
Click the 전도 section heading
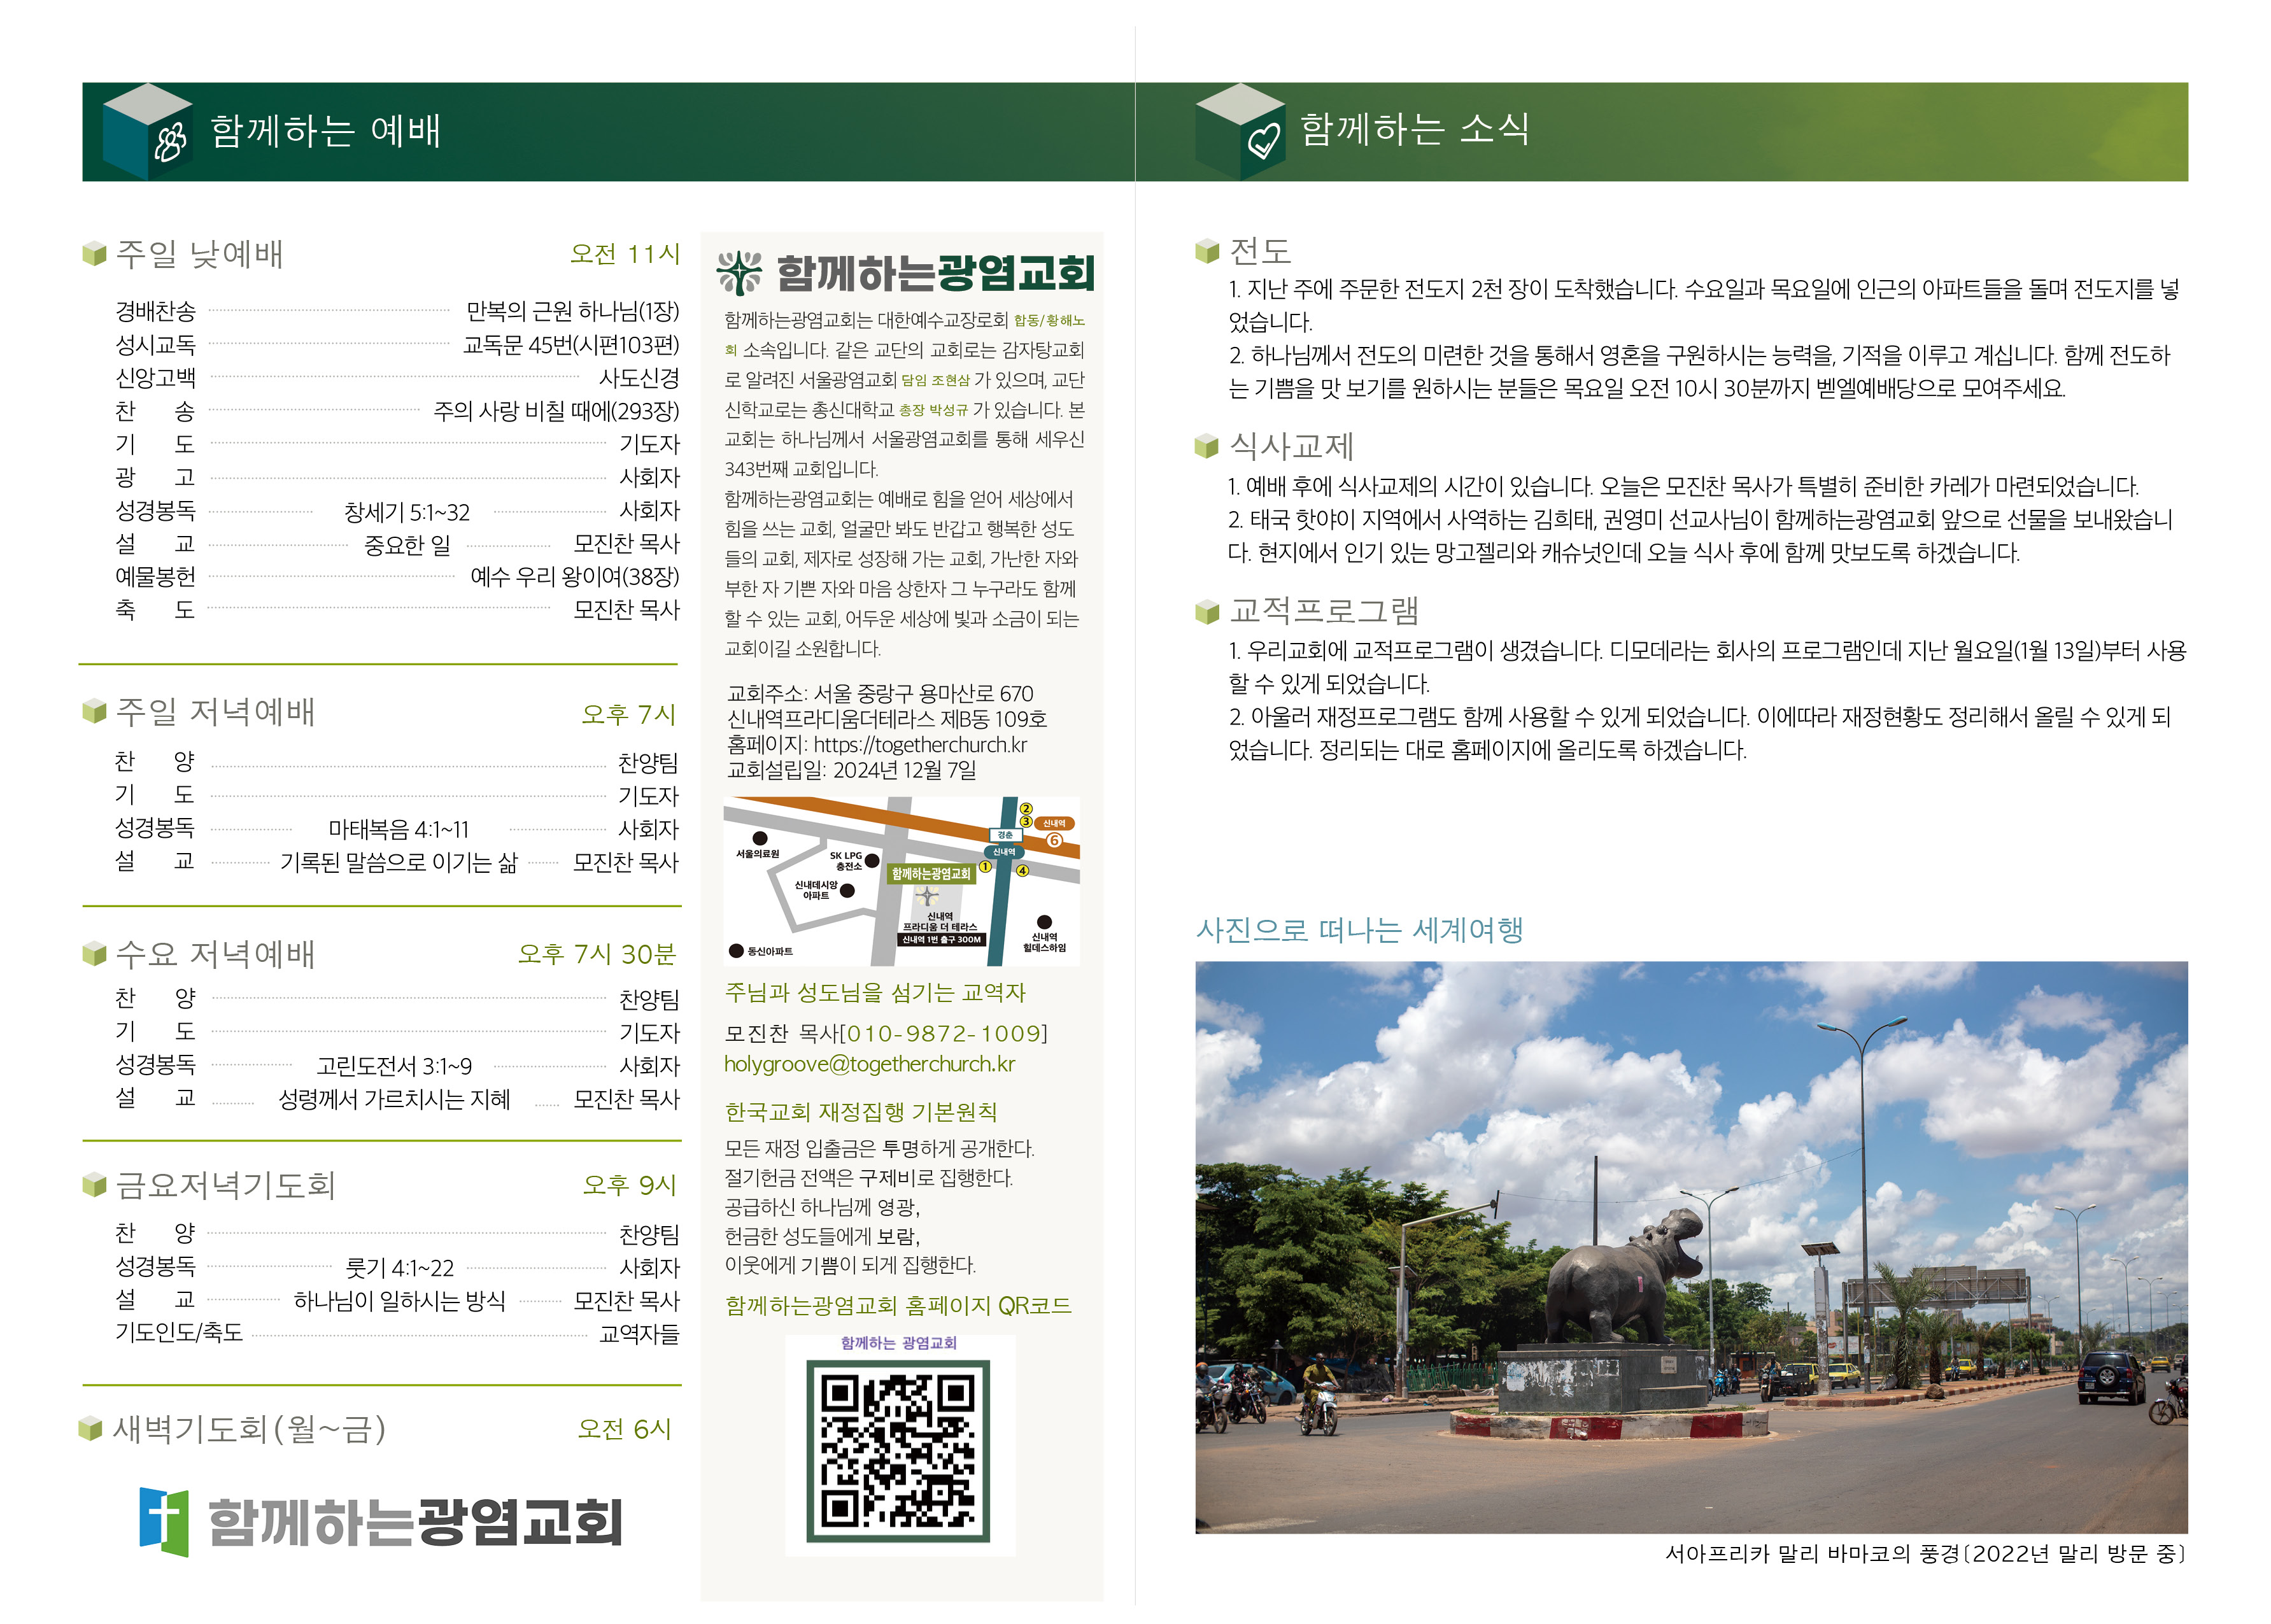pyautogui.click(x=1260, y=250)
